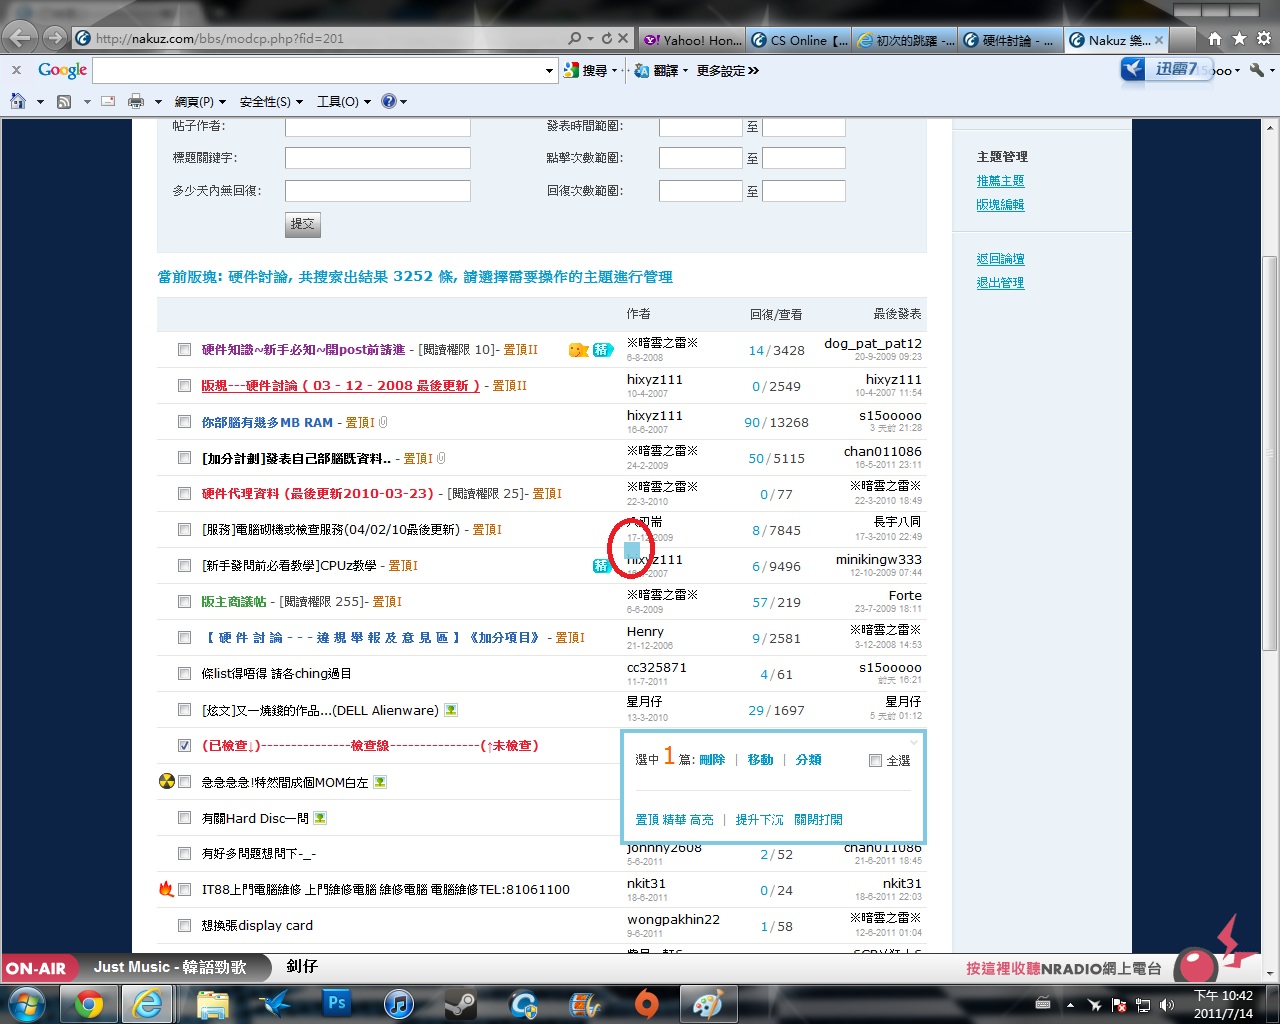Open the Photoshop icon in the taskbar
This screenshot has width=1280, height=1024.
pos(337,1003)
